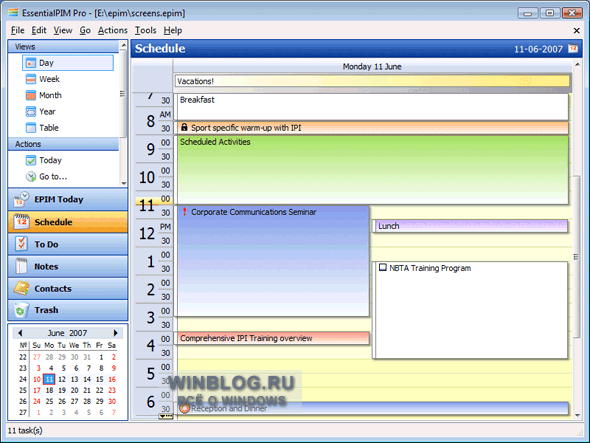Click lock icon on Sport specific warm-up
The height and width of the screenshot is (443, 590).
(184, 127)
